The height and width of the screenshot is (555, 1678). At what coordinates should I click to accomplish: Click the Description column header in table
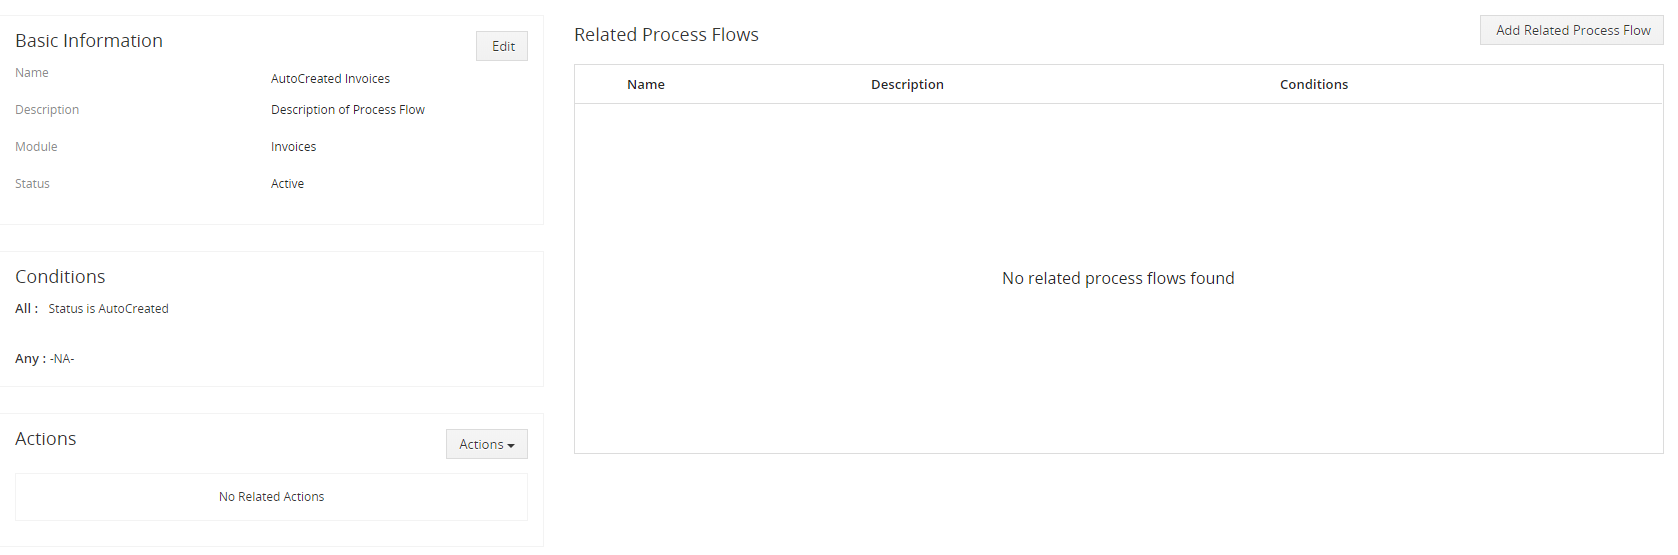(907, 85)
